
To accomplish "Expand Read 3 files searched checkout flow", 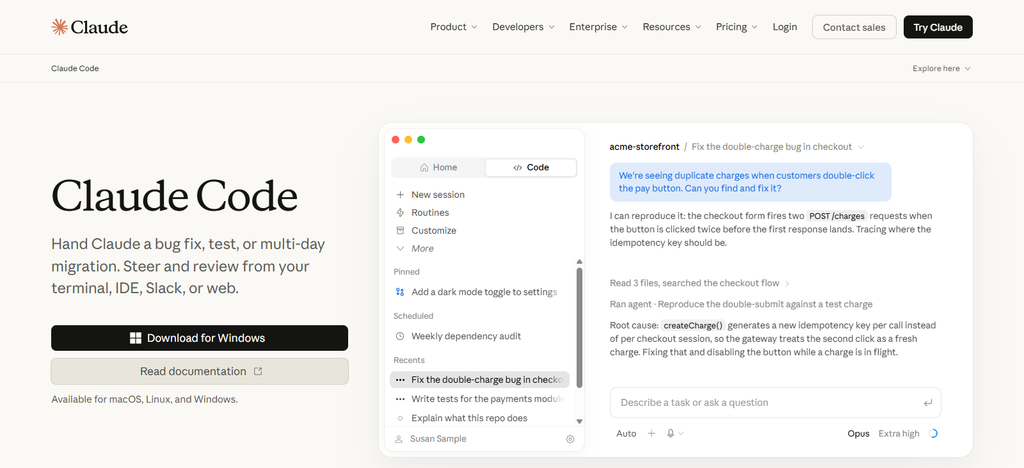I will tap(700, 283).
